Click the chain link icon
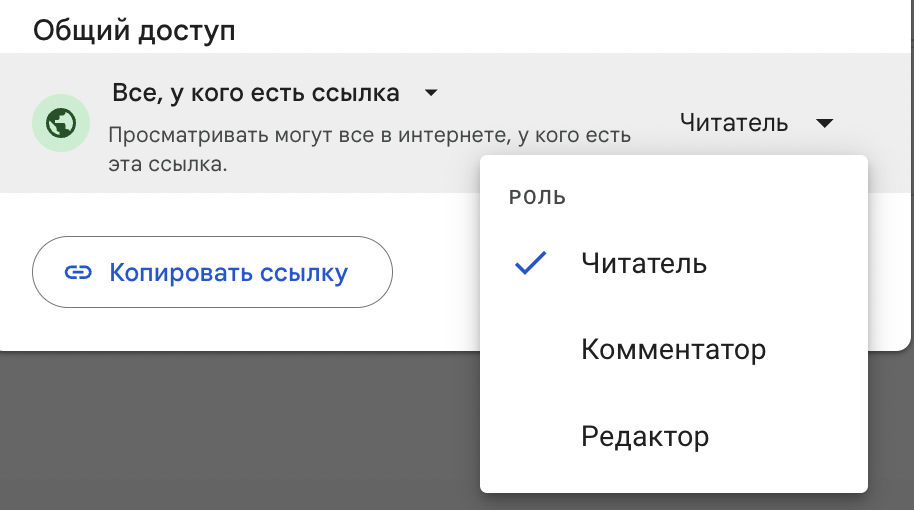914x510 pixels. pyautogui.click(x=78, y=272)
